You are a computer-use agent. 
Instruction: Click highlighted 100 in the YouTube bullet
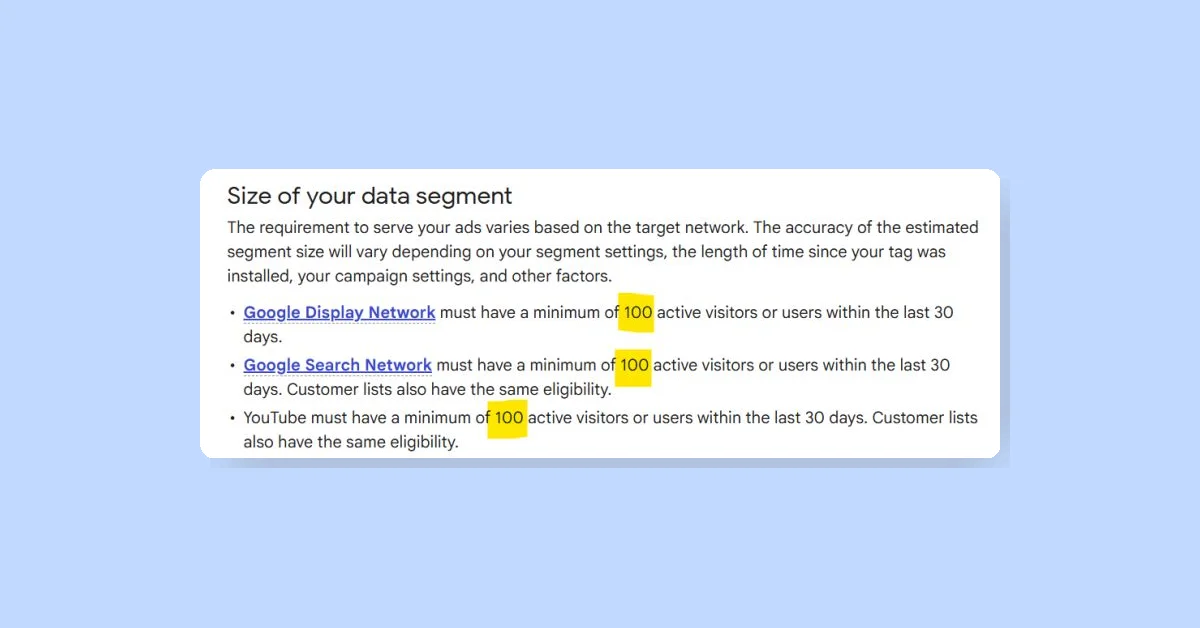[509, 417]
